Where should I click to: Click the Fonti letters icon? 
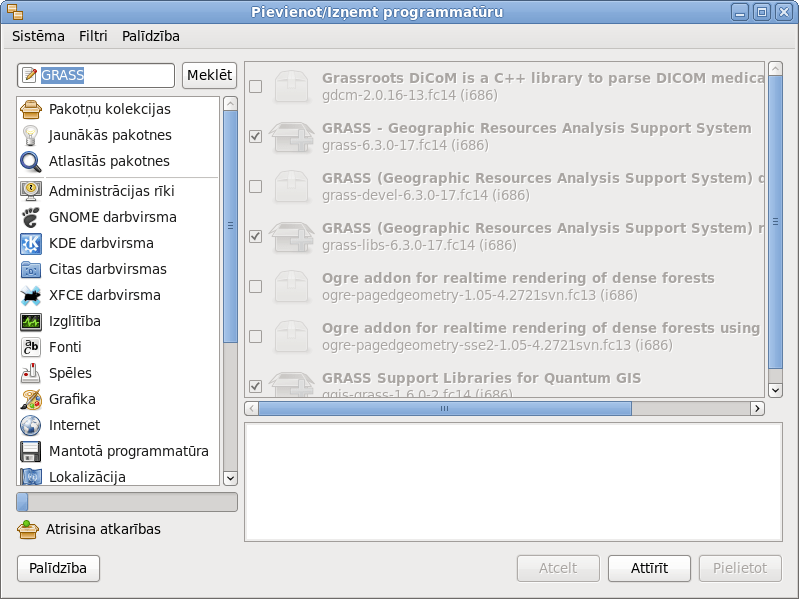pyautogui.click(x=31, y=347)
